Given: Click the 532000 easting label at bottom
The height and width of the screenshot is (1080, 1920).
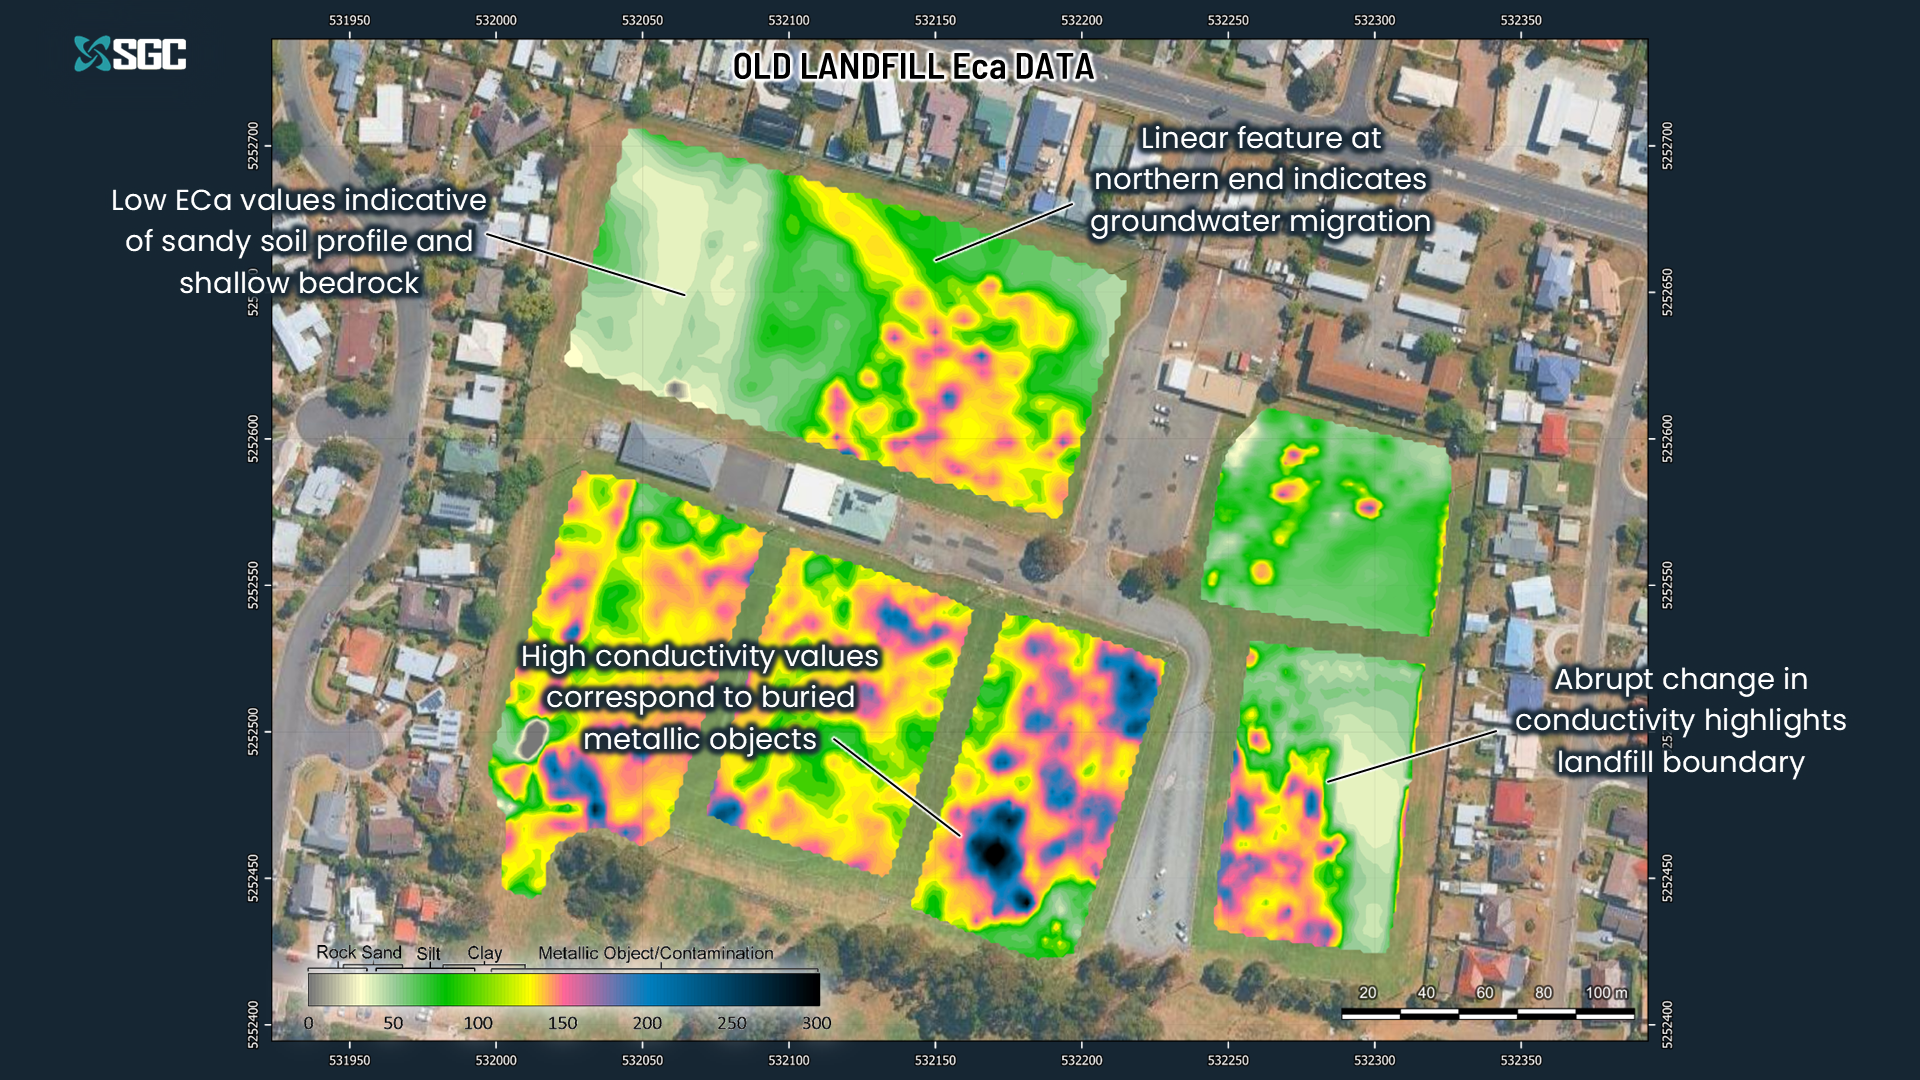Looking at the screenshot, I should pyautogui.click(x=496, y=1060).
